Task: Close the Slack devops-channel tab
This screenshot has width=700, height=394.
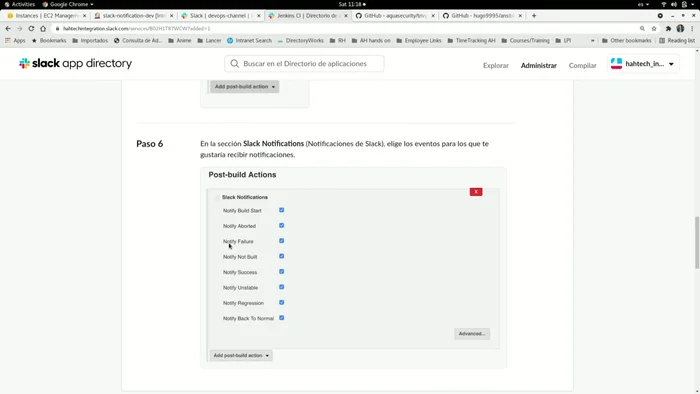Action: point(258,16)
